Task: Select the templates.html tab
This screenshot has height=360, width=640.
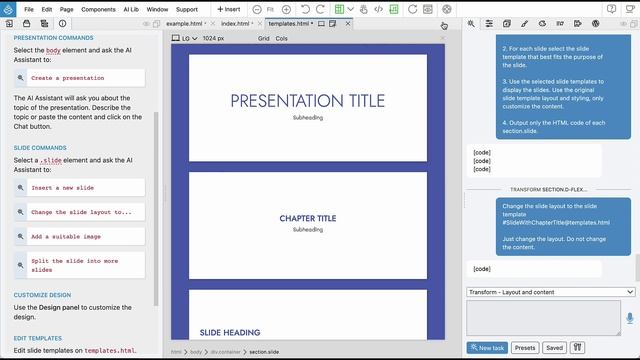Action: [289, 24]
